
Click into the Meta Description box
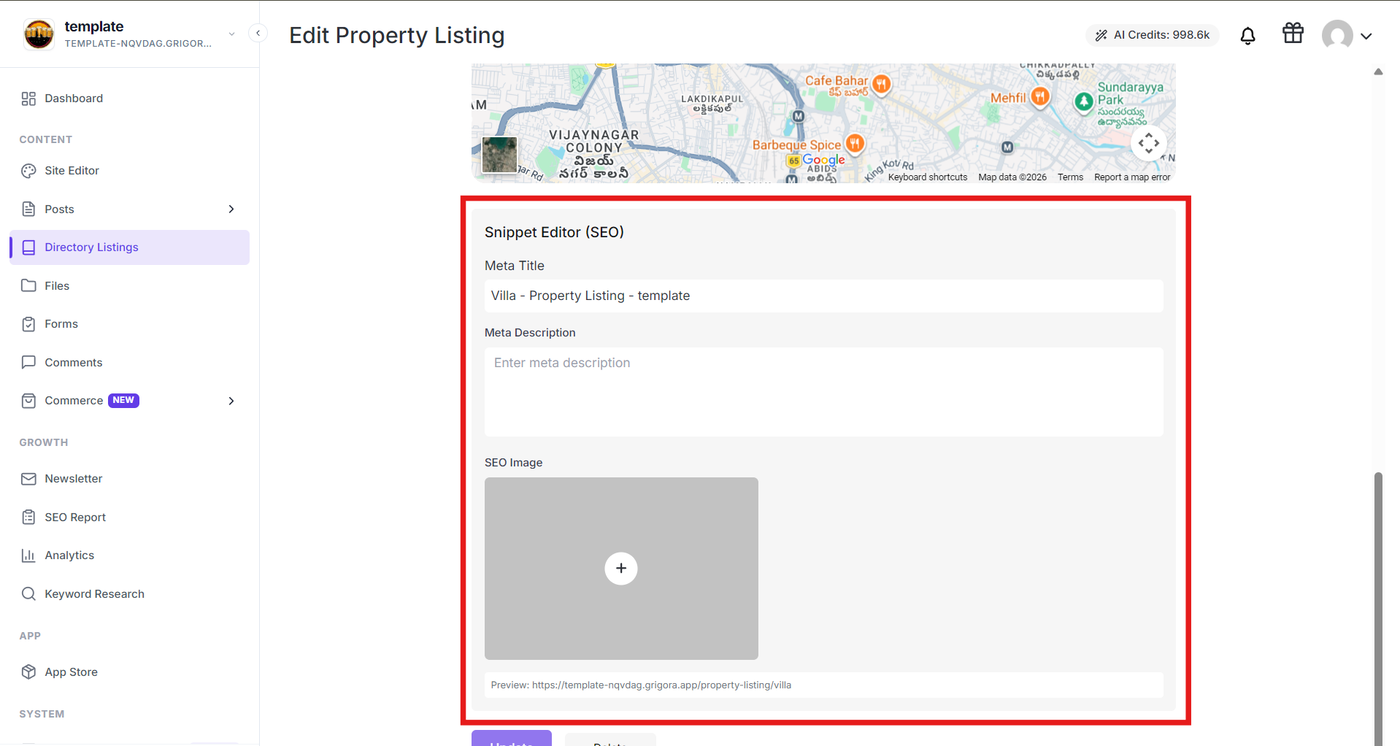click(x=824, y=392)
